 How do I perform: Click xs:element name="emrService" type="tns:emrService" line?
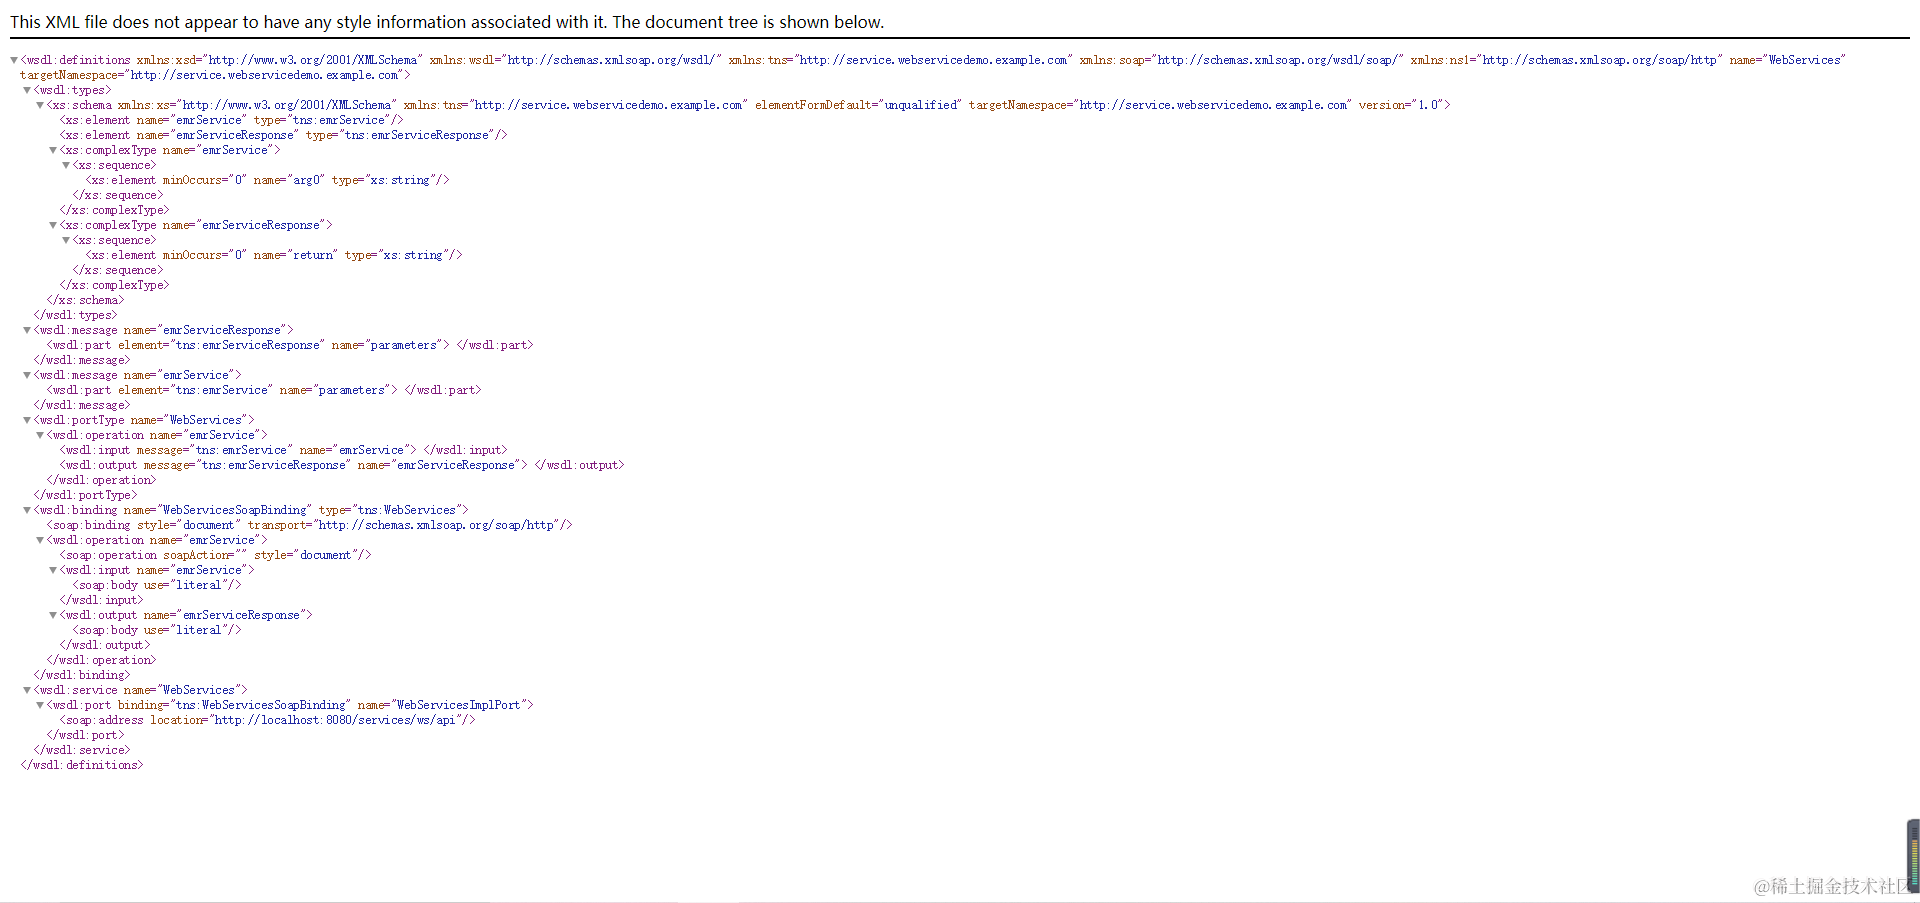click(x=231, y=120)
